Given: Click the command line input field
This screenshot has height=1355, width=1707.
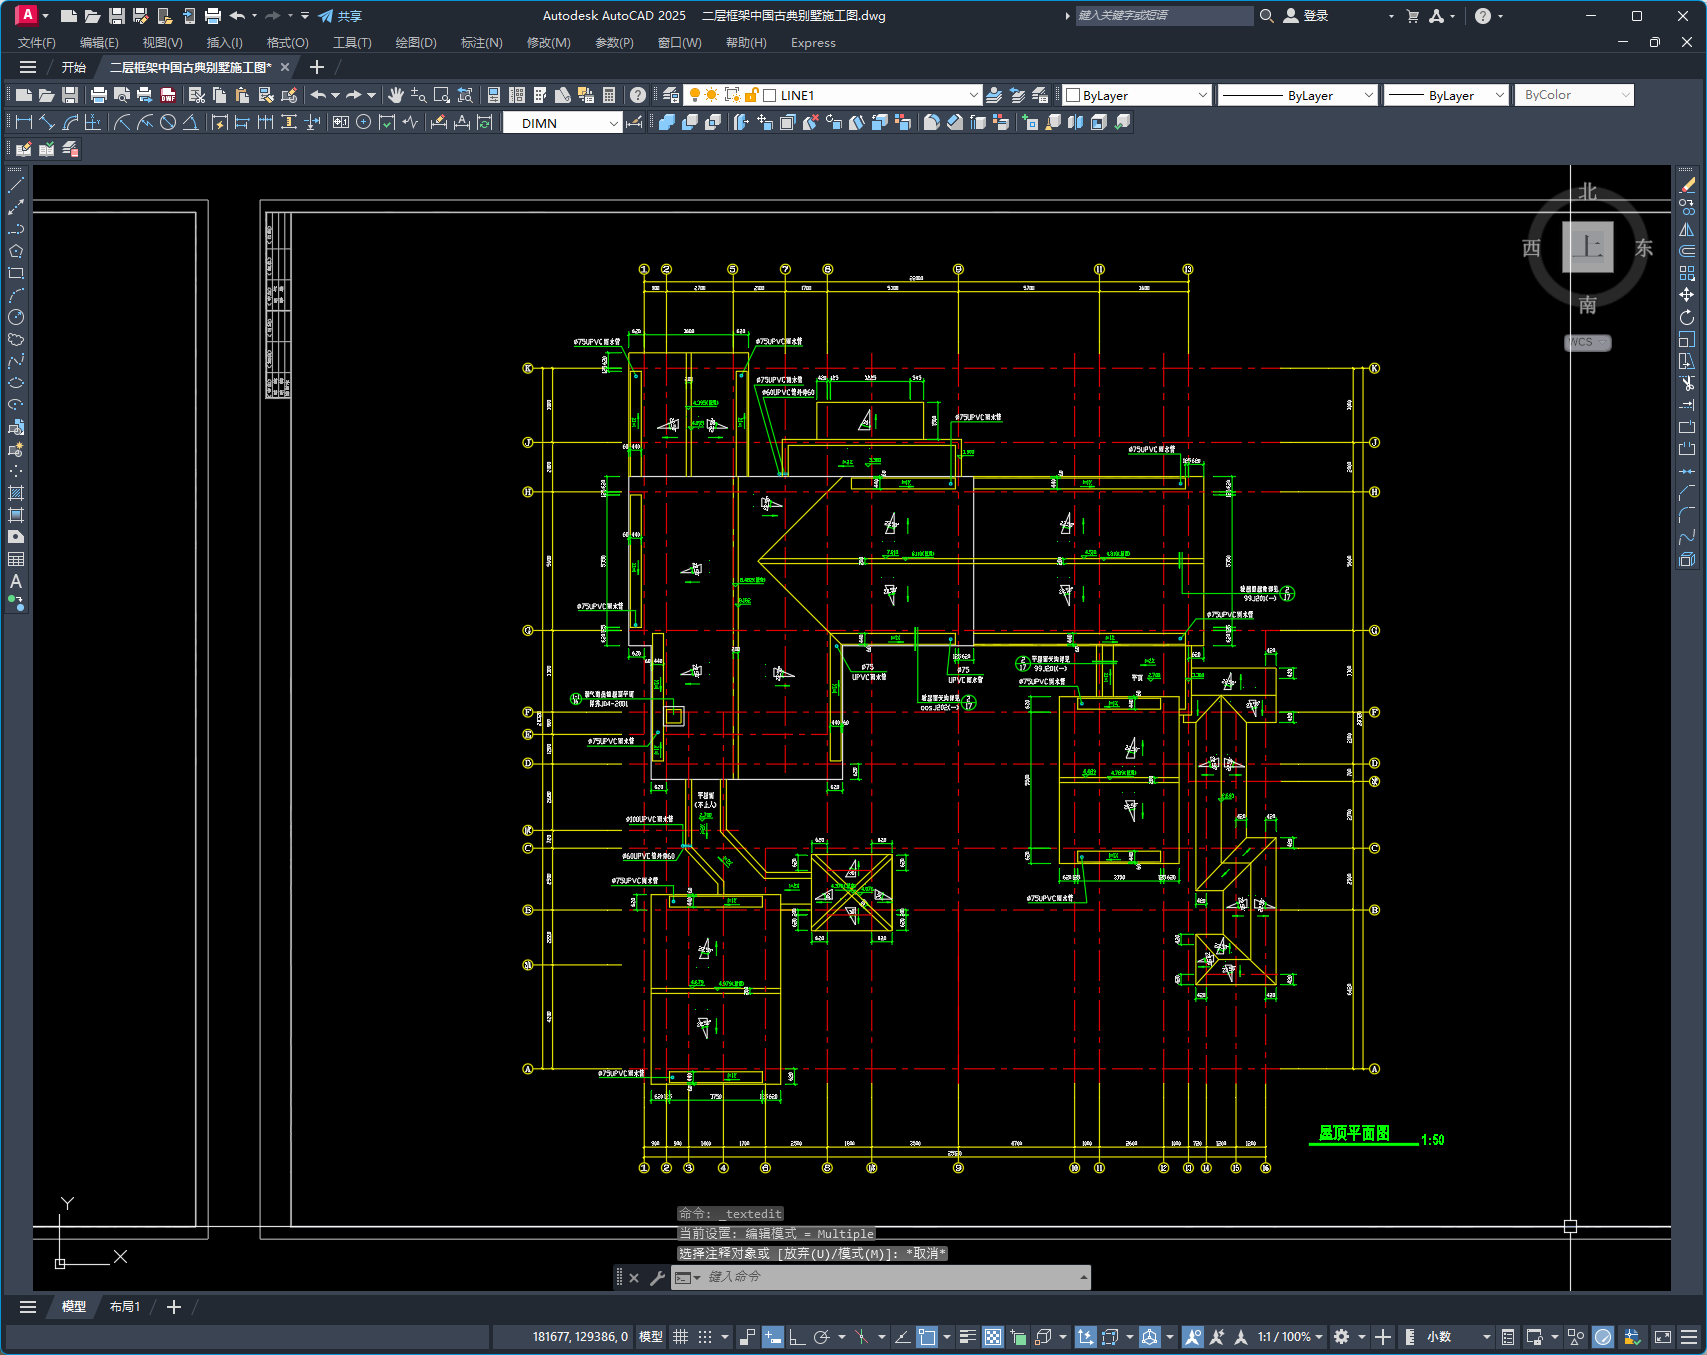Looking at the screenshot, I should pos(890,1277).
